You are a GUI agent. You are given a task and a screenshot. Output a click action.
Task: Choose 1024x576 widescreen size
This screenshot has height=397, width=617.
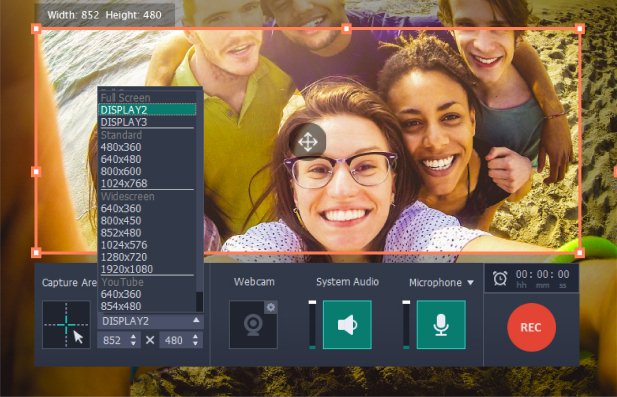coord(147,245)
